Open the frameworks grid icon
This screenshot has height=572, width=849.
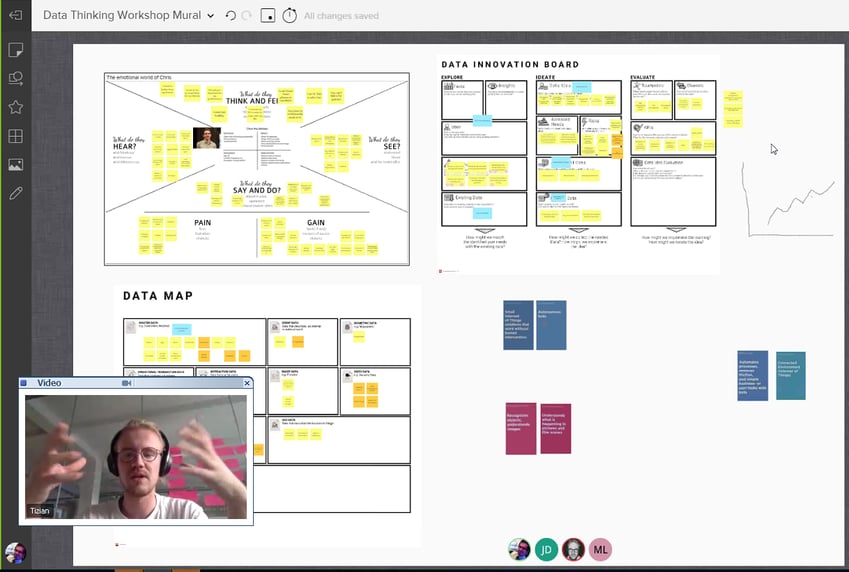coord(16,136)
